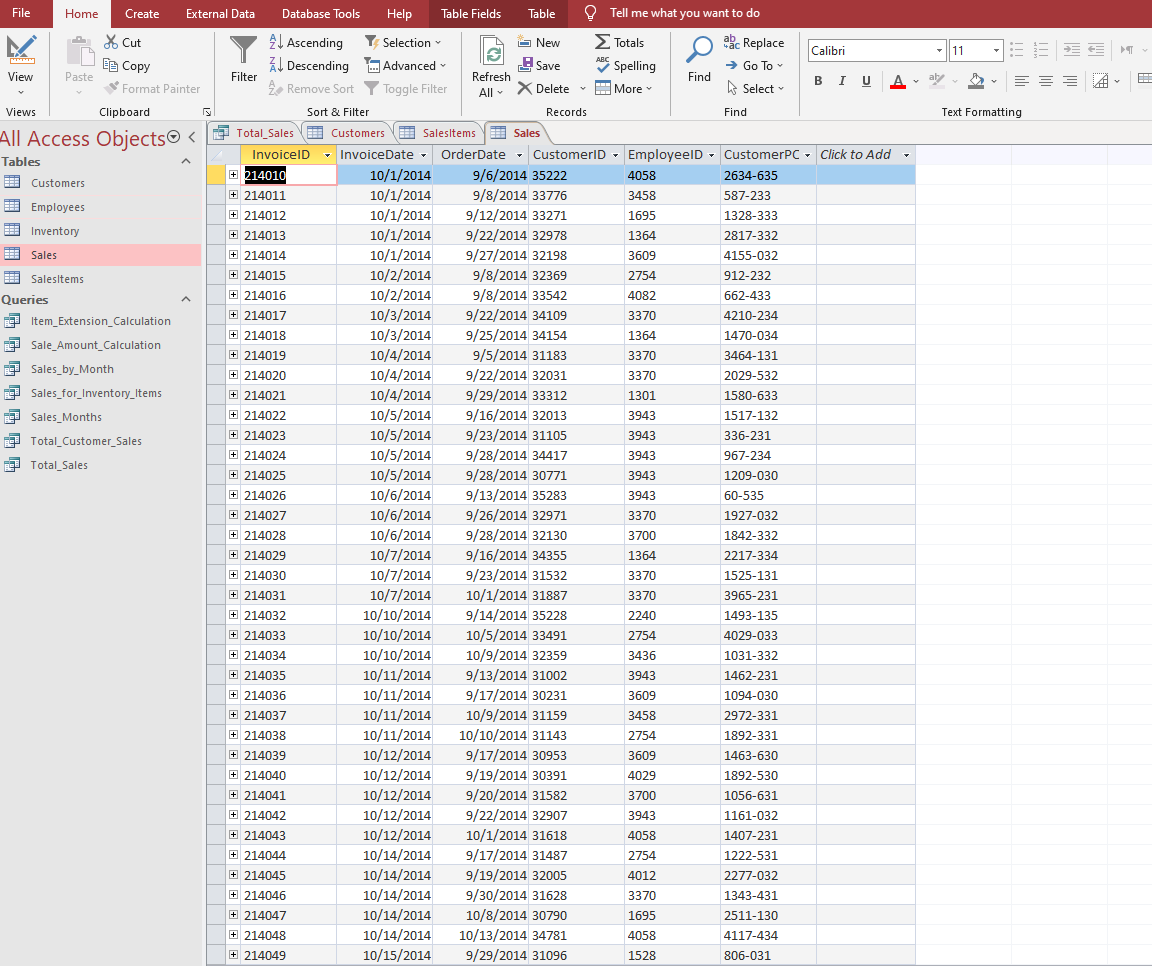Screen dimensions: 1152x966
Task: Click Tell me what you want to do
Action: point(684,14)
